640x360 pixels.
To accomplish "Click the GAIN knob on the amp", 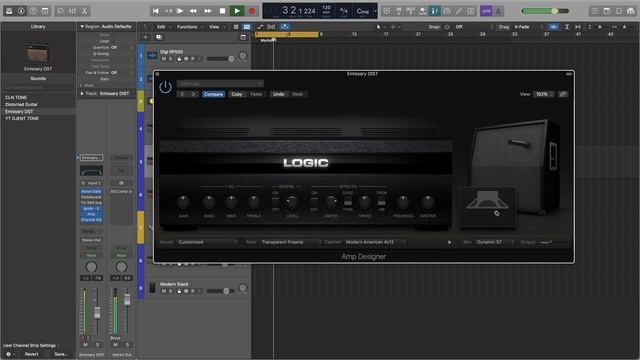I will click(184, 202).
